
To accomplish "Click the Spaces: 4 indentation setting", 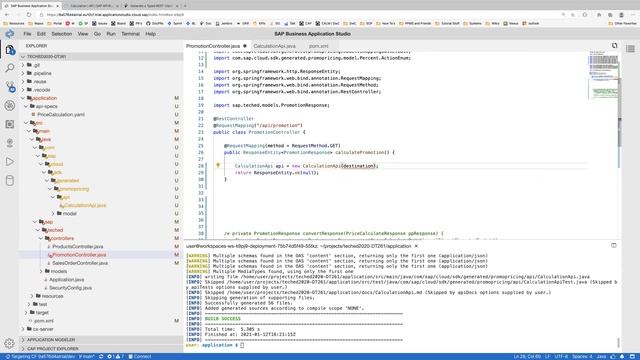I will tap(582, 356).
